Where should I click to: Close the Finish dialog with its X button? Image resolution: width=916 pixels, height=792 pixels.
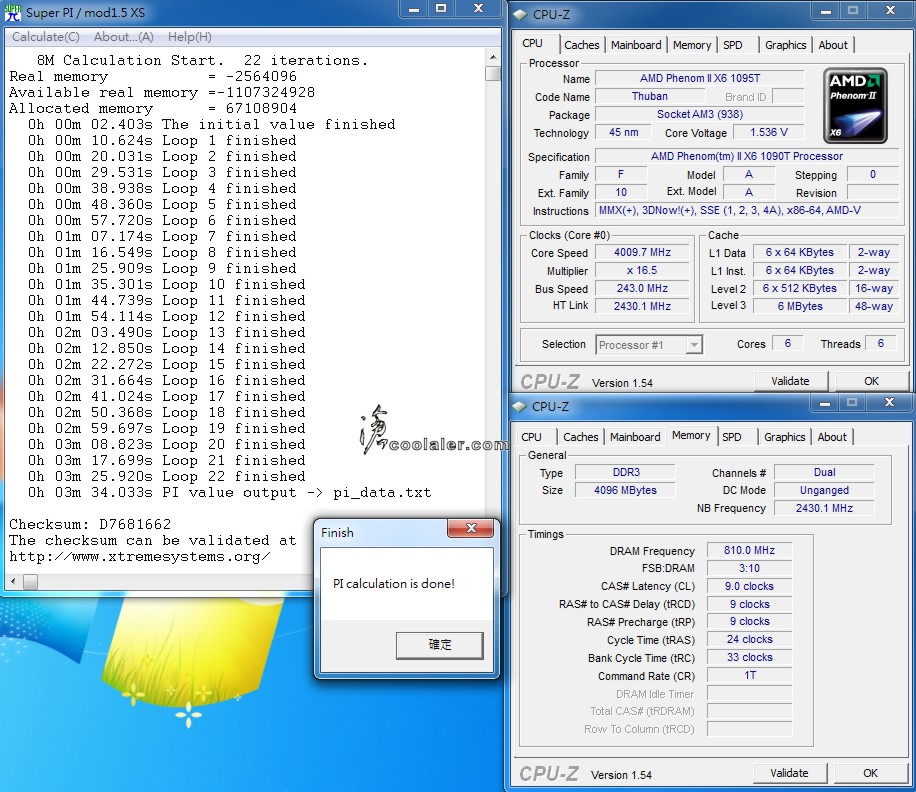[471, 528]
